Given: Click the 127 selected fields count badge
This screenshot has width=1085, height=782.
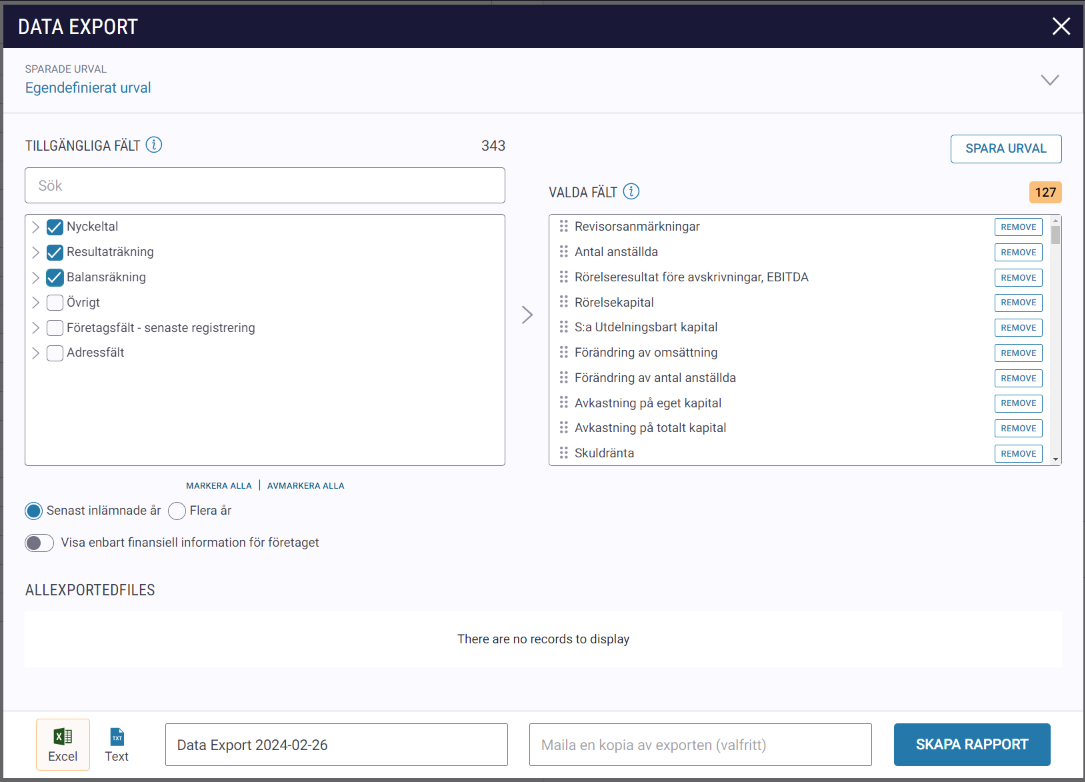Looking at the screenshot, I should (x=1045, y=192).
